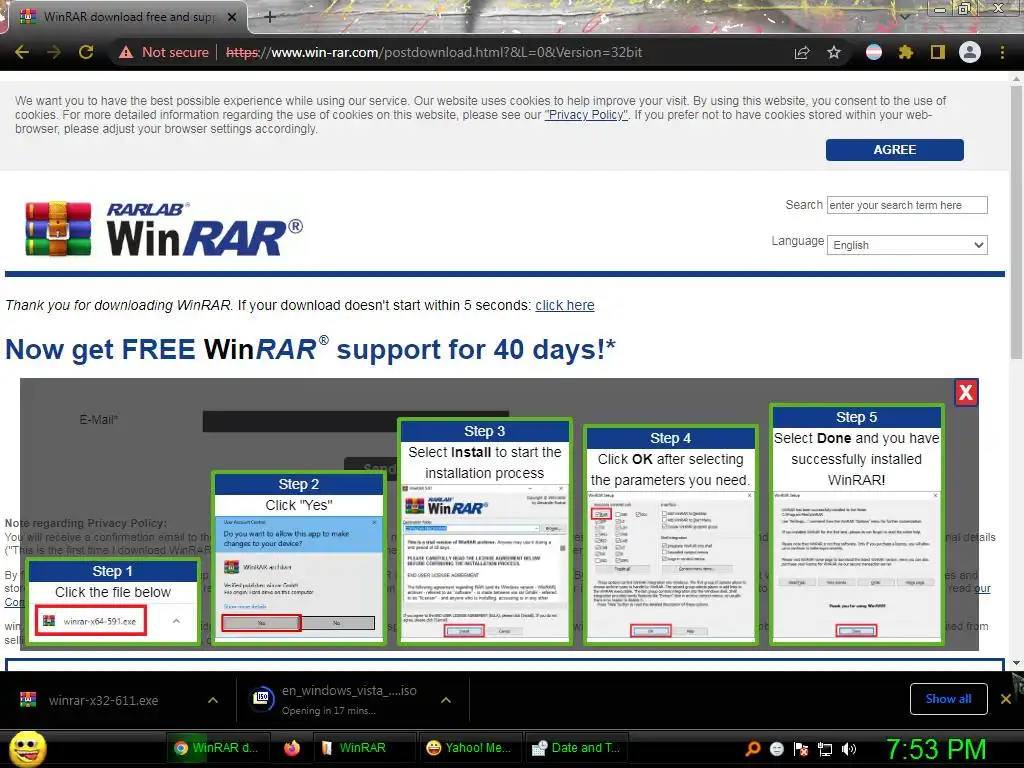The image size is (1024, 768).
Task: Open the WinRAR taskbar window
Action: click(364, 748)
